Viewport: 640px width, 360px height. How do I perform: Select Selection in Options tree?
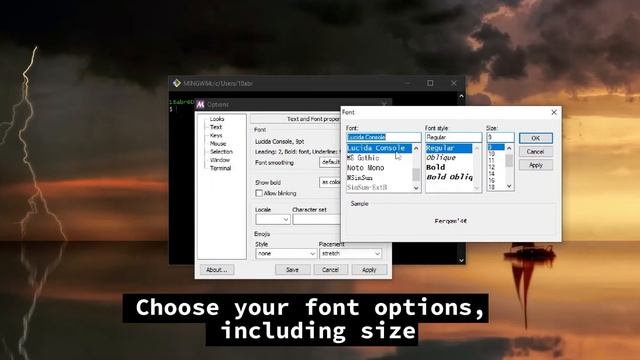pos(221,152)
